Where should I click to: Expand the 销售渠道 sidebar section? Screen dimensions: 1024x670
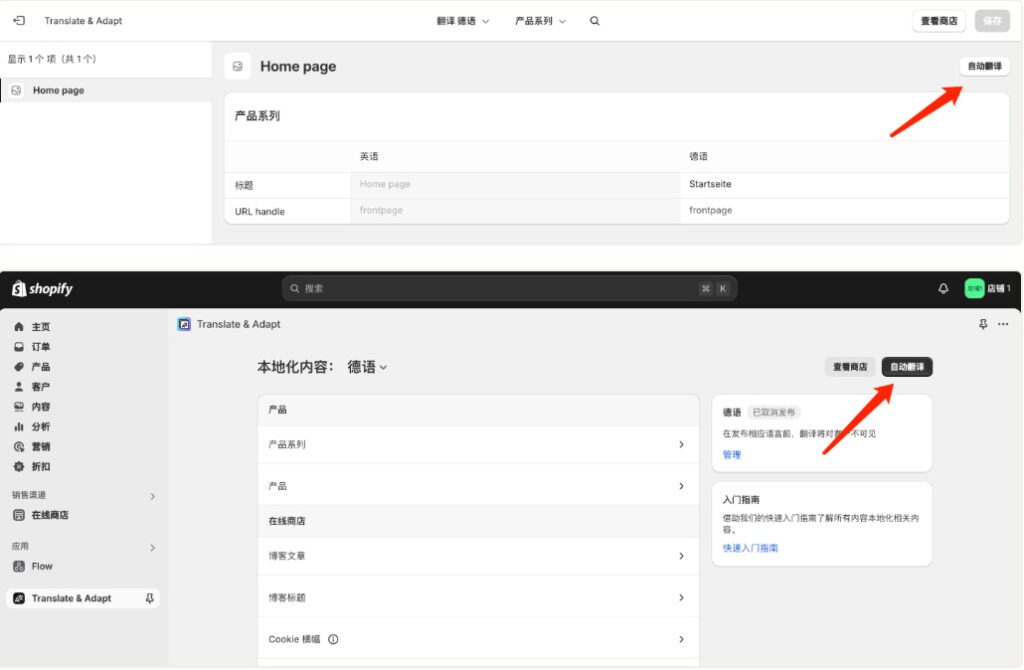(152, 496)
